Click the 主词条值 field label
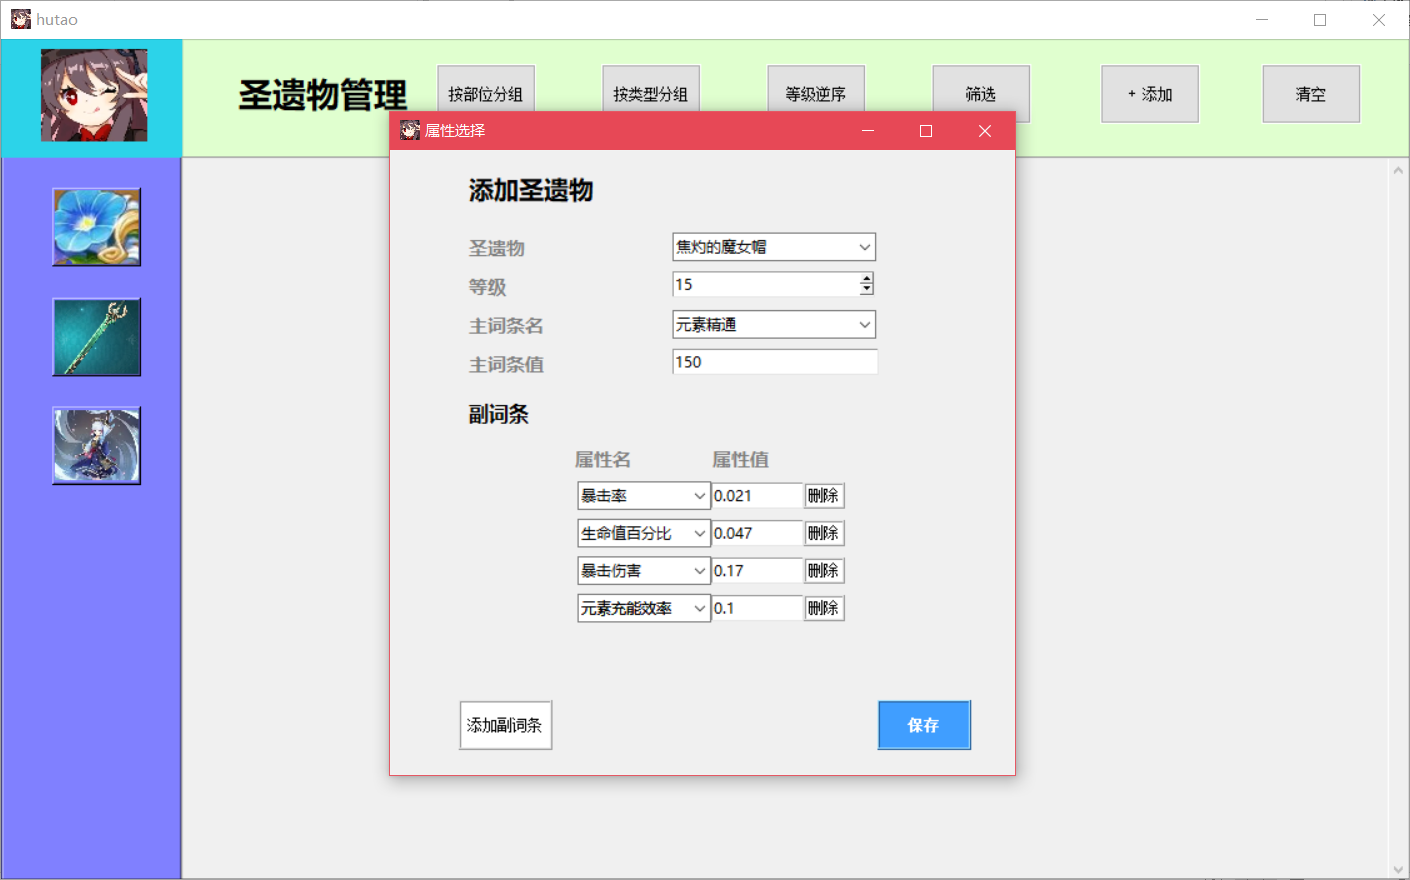1410x880 pixels. [x=506, y=365]
